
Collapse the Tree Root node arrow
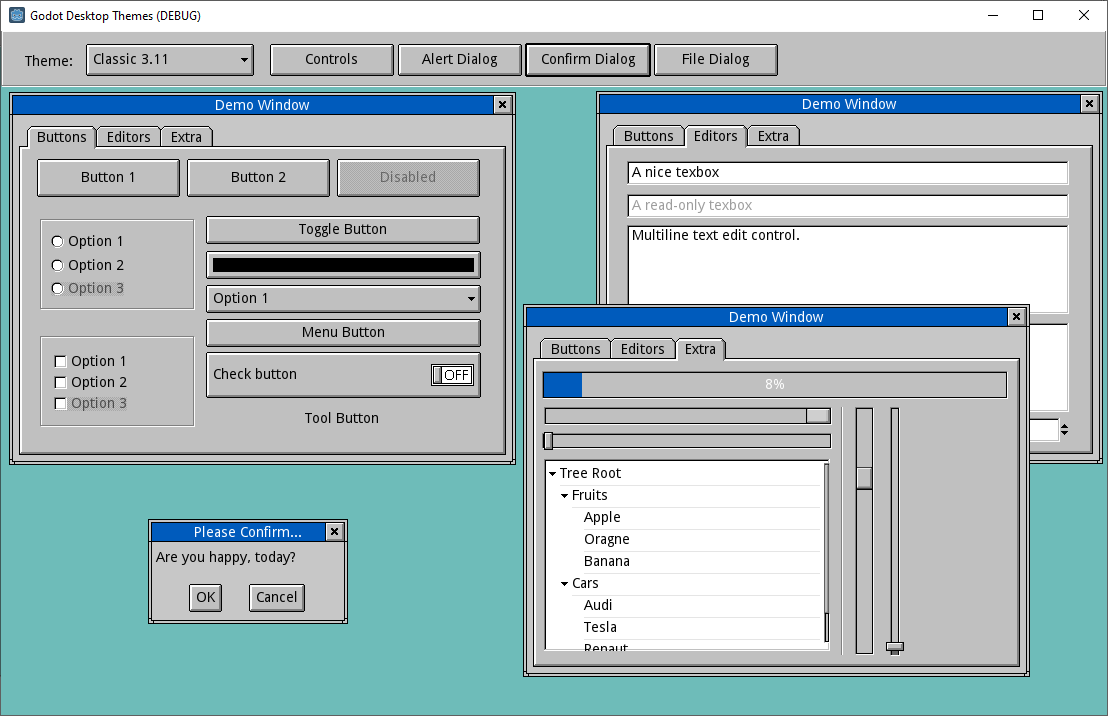pos(553,474)
